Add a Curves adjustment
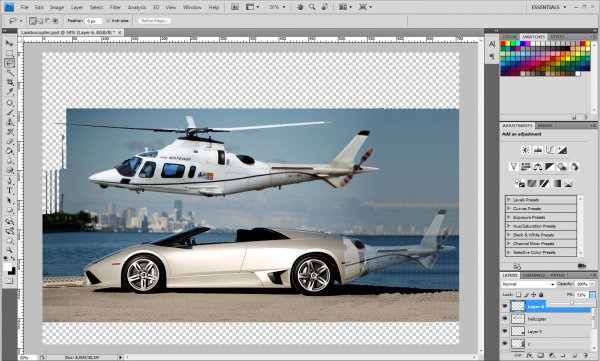600x361 pixels. pyautogui.click(x=550, y=150)
